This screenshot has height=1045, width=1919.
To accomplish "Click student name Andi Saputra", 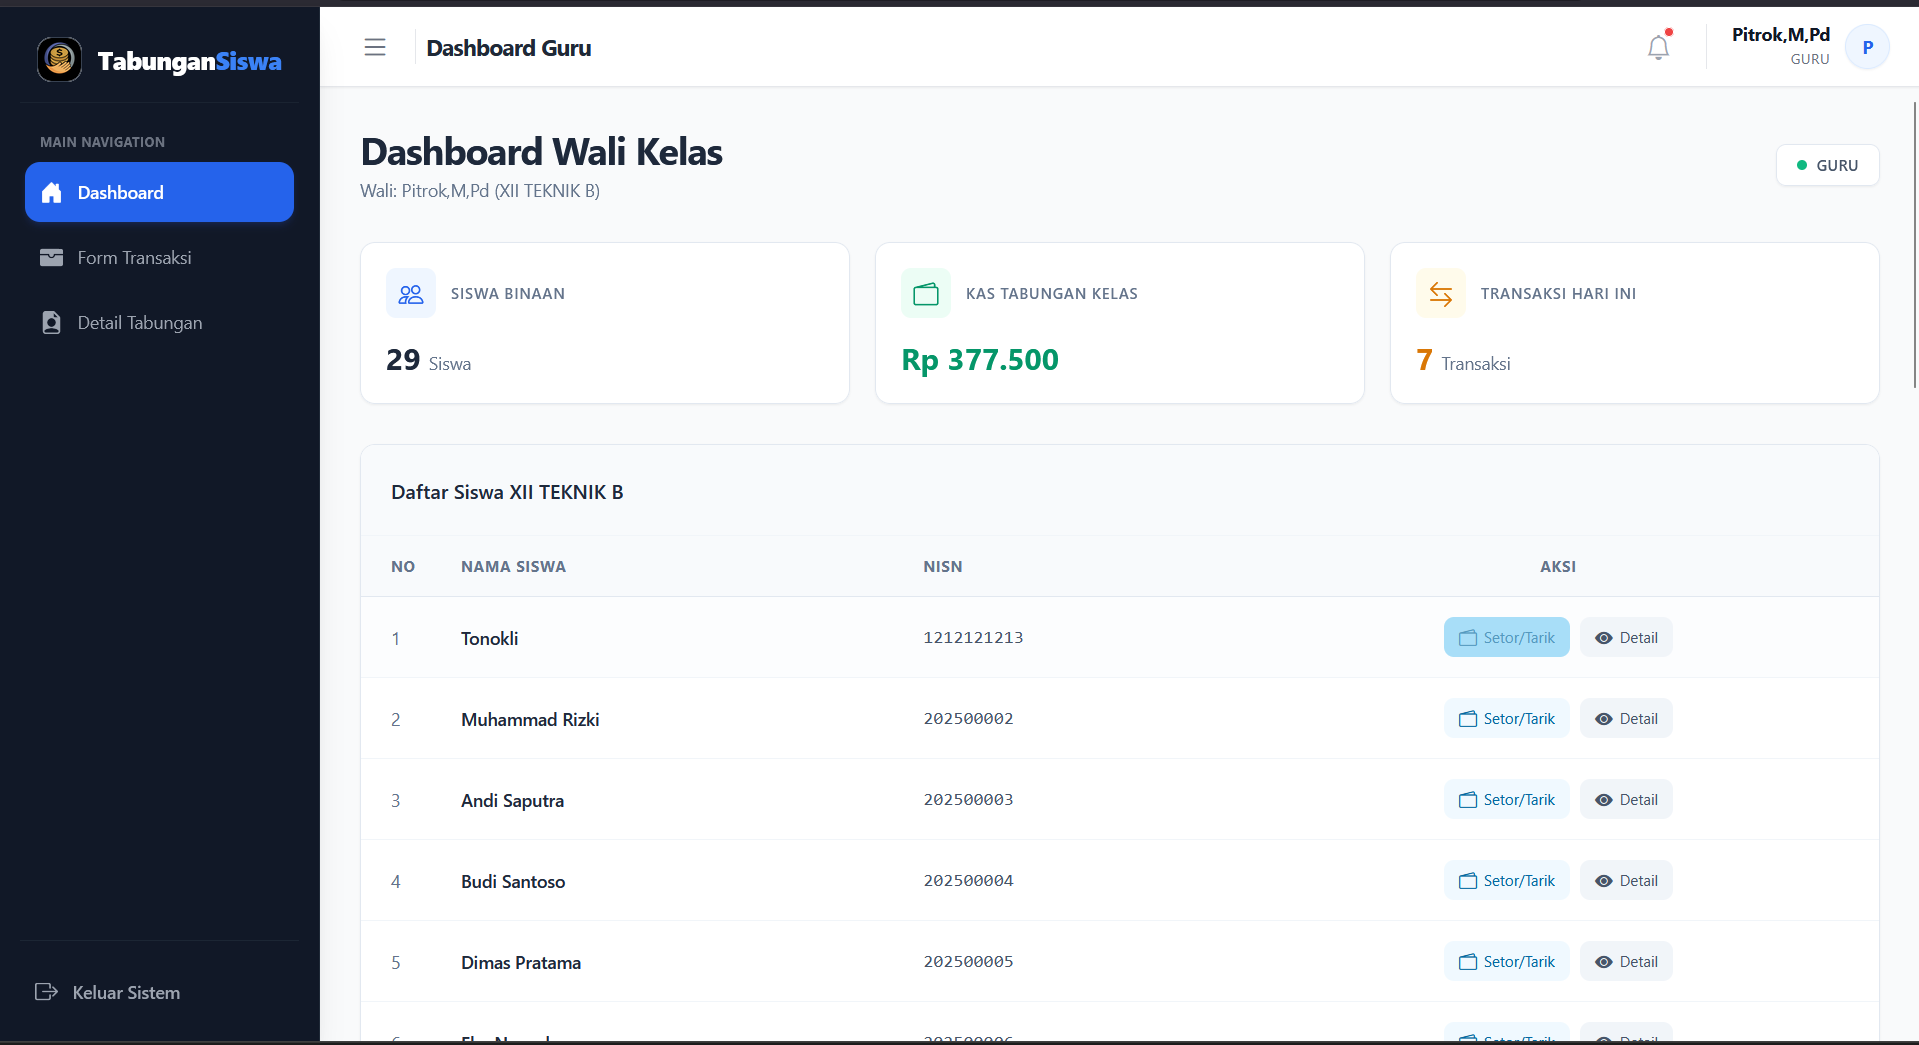I will (512, 800).
